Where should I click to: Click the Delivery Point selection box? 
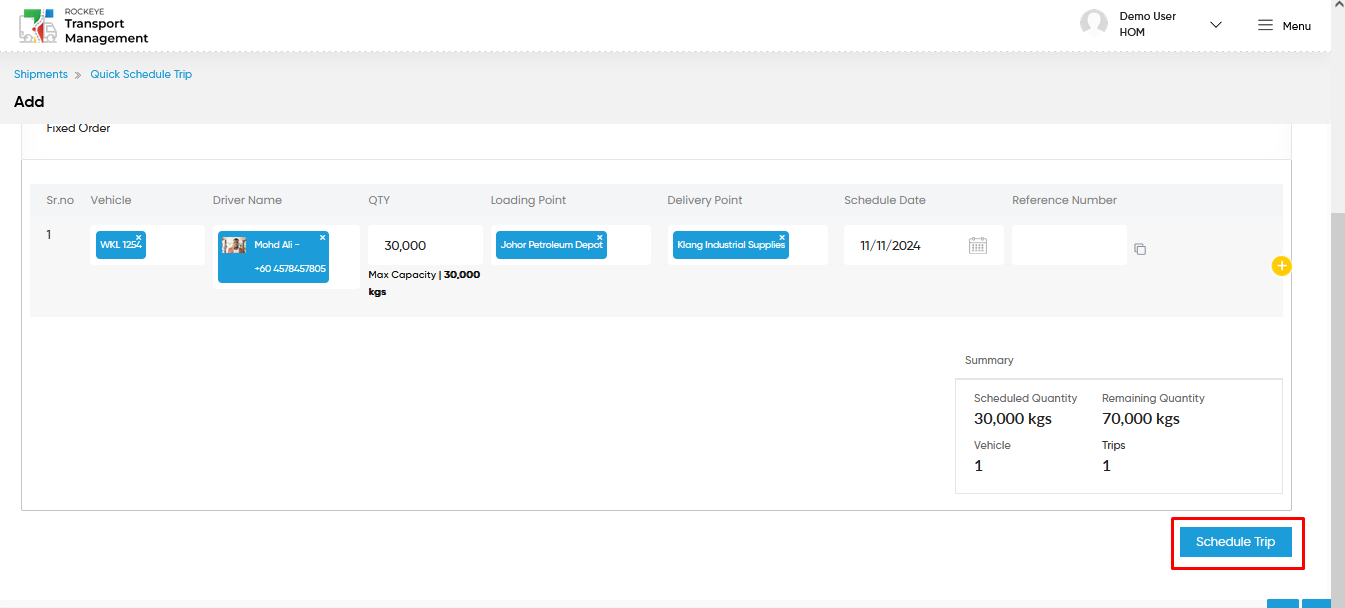748,245
